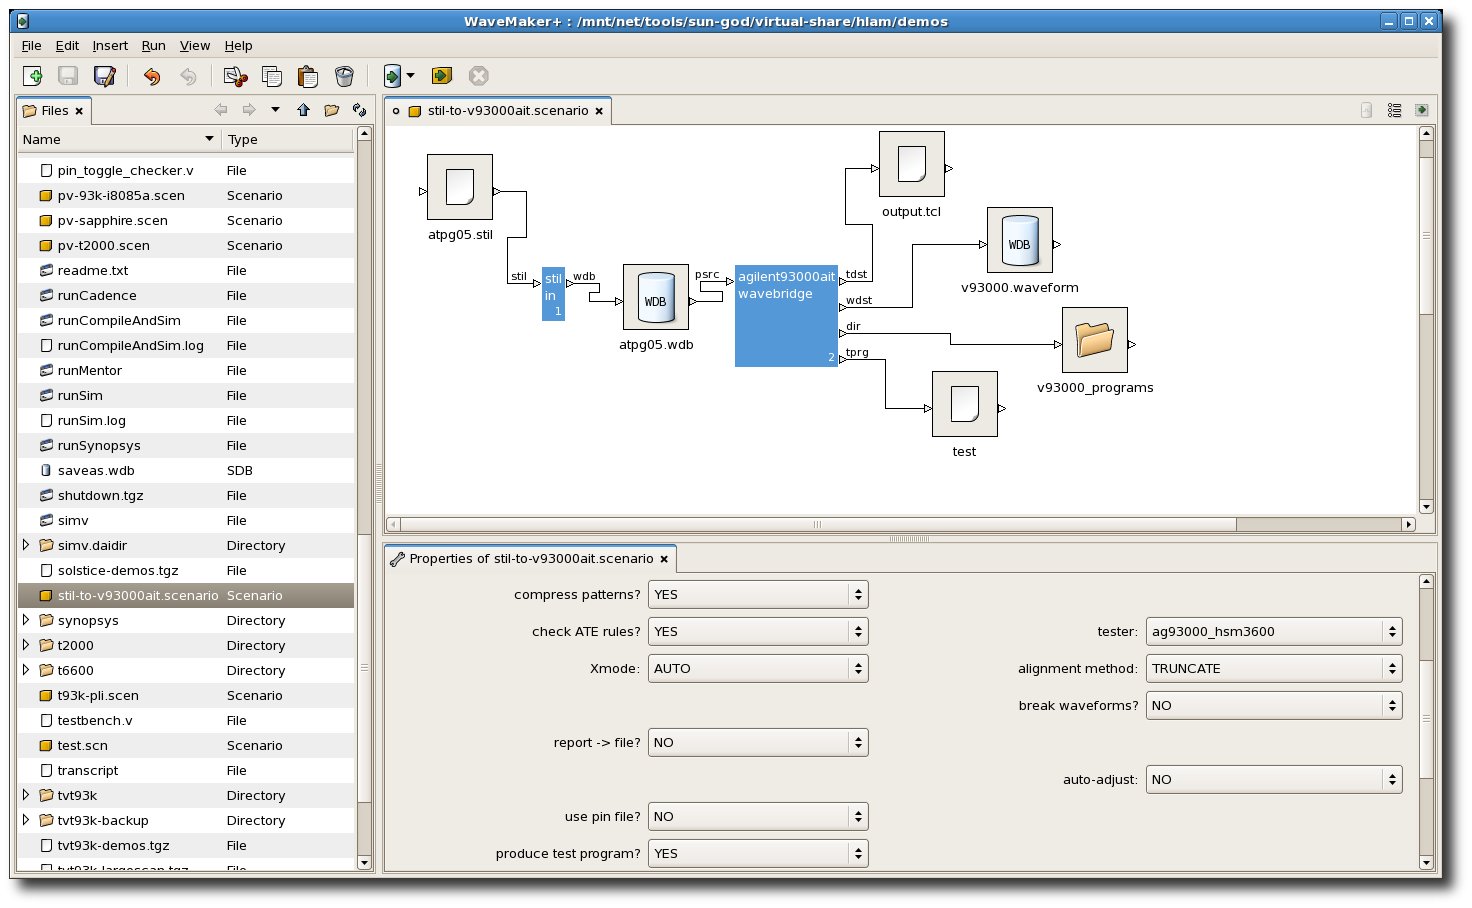Expand the synopsys directory tree item

click(x=26, y=620)
